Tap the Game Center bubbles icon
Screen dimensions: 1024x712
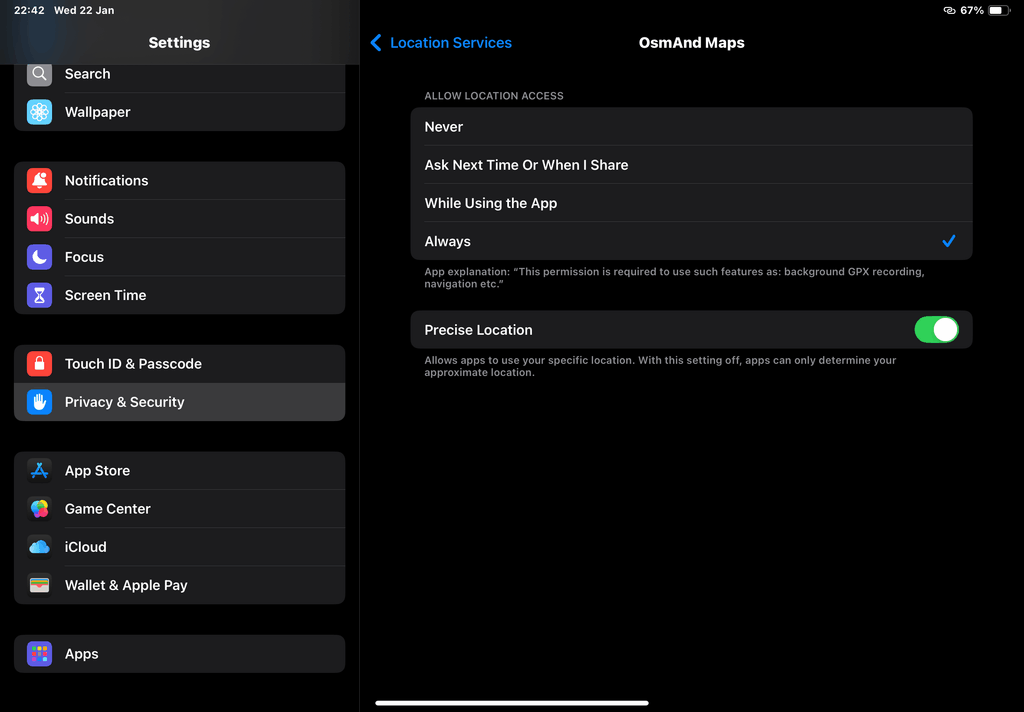click(x=39, y=509)
